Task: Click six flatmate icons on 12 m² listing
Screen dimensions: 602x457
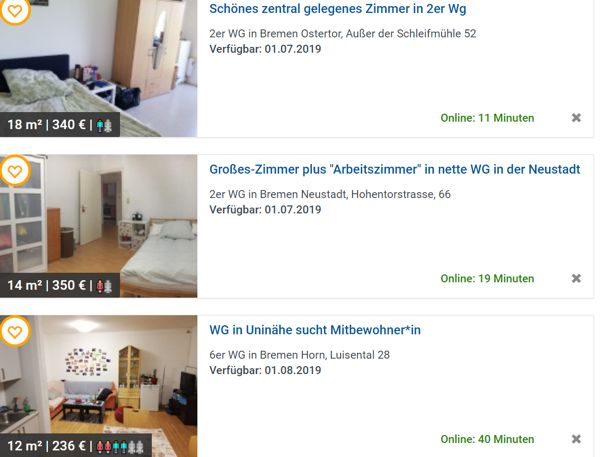Action: (120, 447)
